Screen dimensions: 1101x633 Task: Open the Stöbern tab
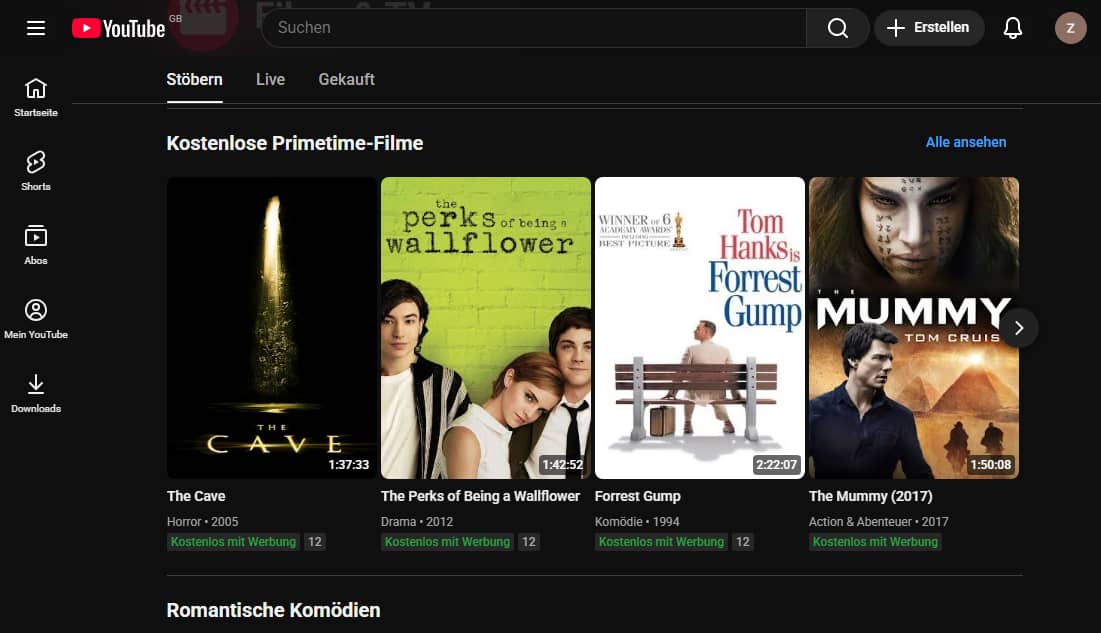(194, 79)
